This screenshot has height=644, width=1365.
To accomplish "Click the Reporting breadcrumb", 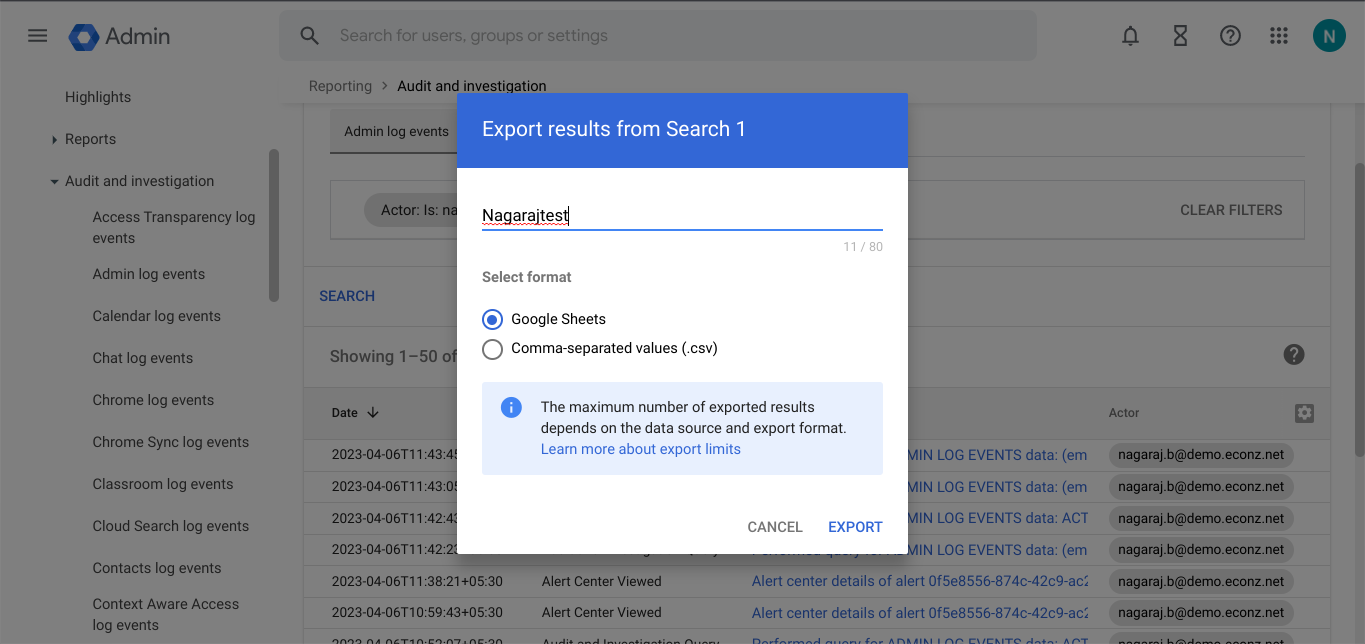I will pyautogui.click(x=340, y=86).
